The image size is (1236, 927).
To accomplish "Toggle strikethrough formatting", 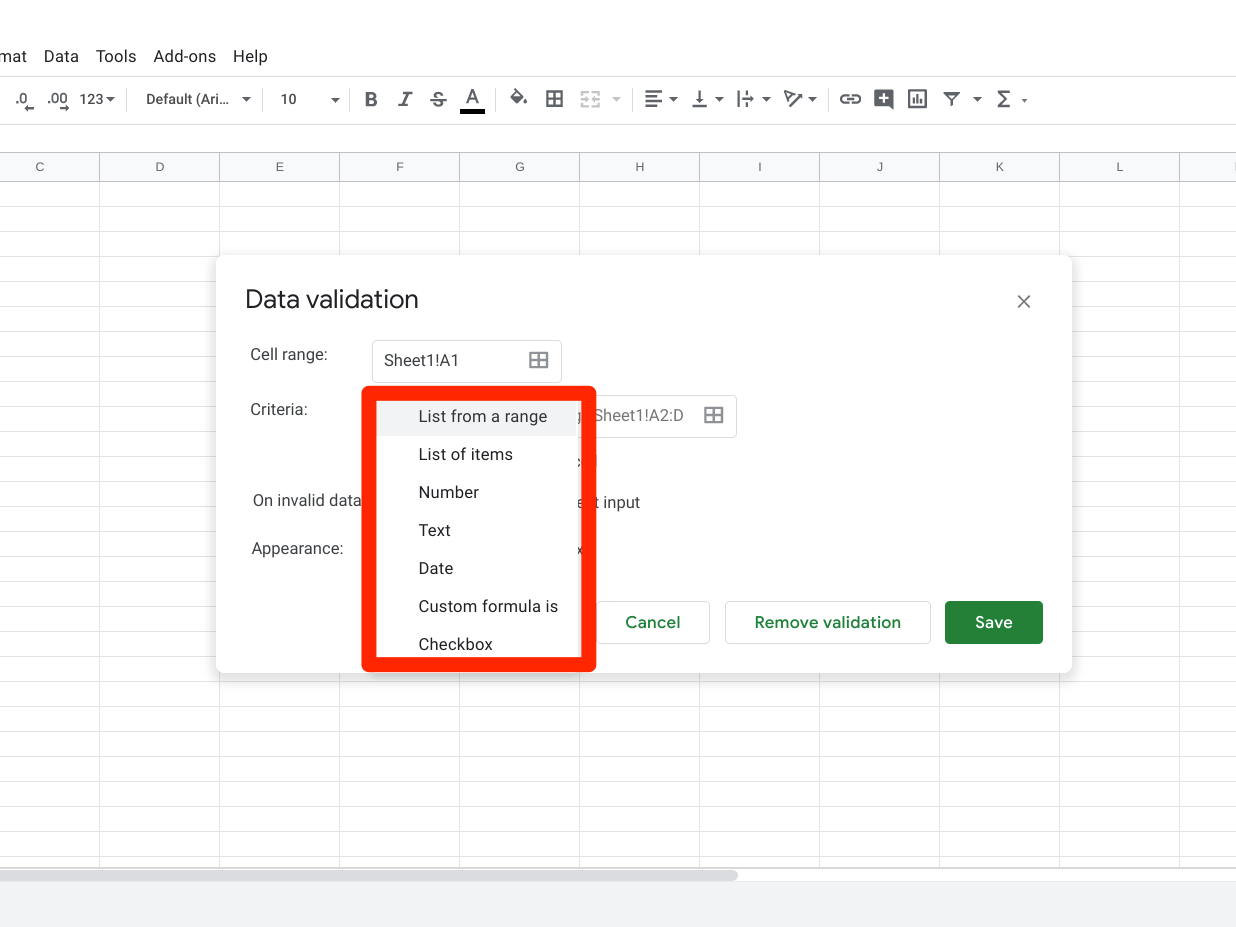I will 438,99.
